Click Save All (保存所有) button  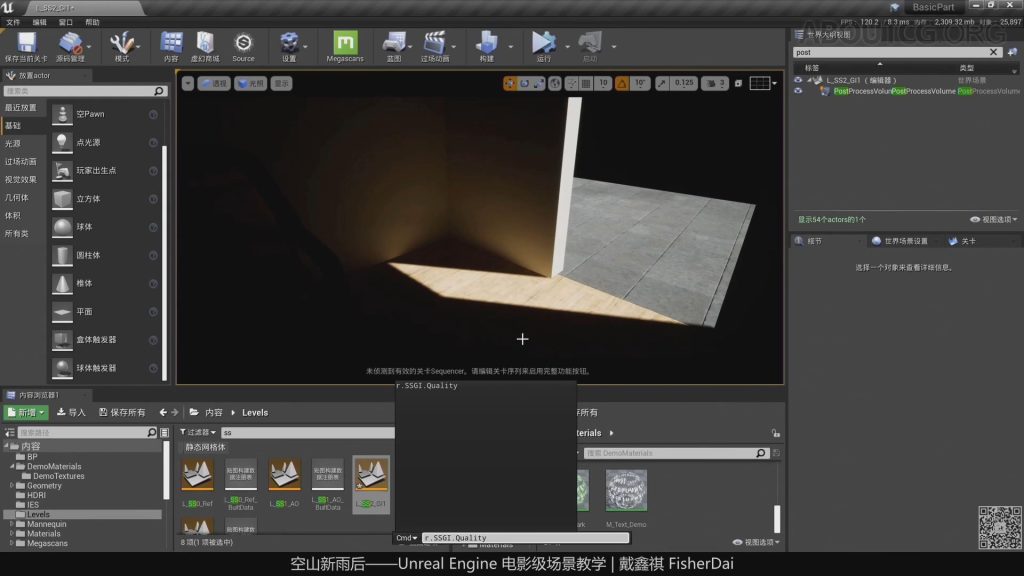coord(121,412)
